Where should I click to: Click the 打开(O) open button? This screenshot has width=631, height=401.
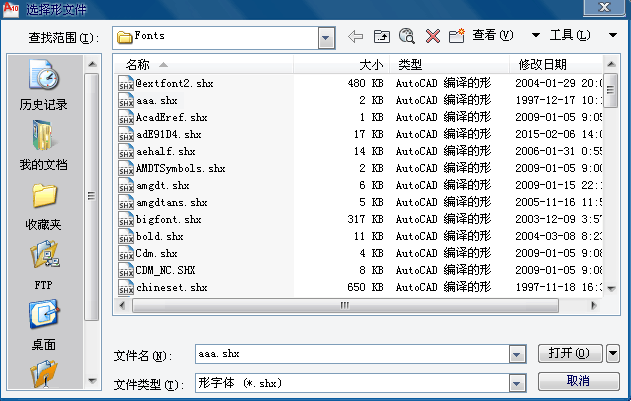pyautogui.click(x=570, y=353)
